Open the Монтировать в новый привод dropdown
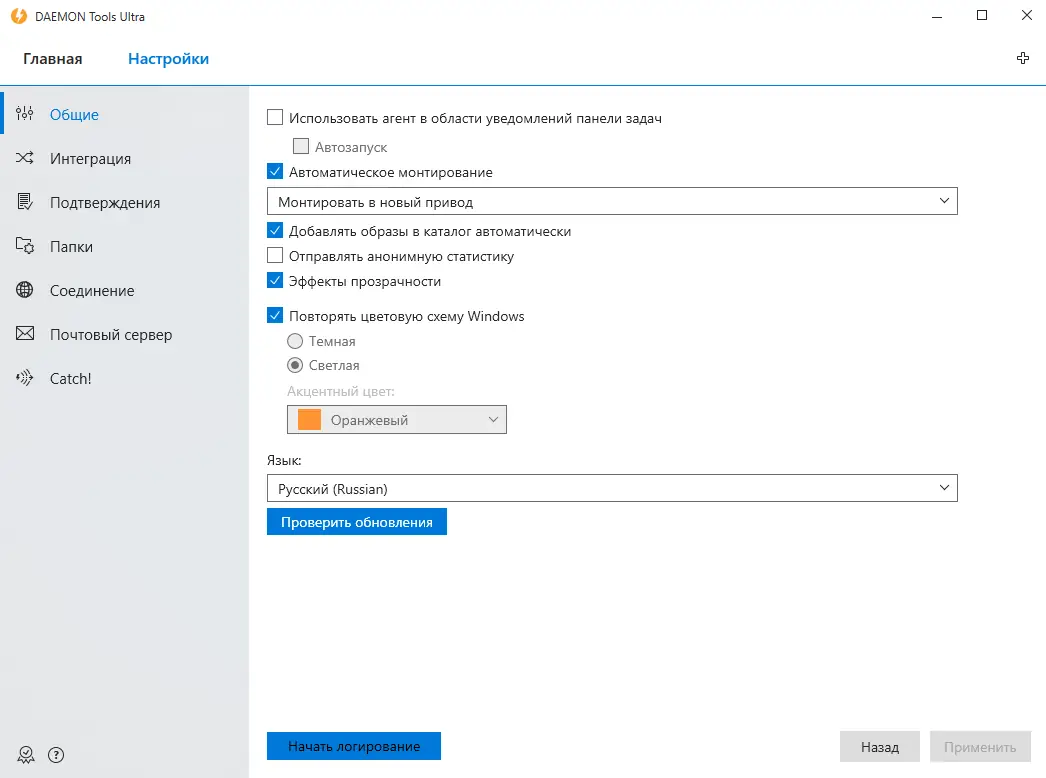Image resolution: width=1046 pixels, height=778 pixels. (612, 202)
